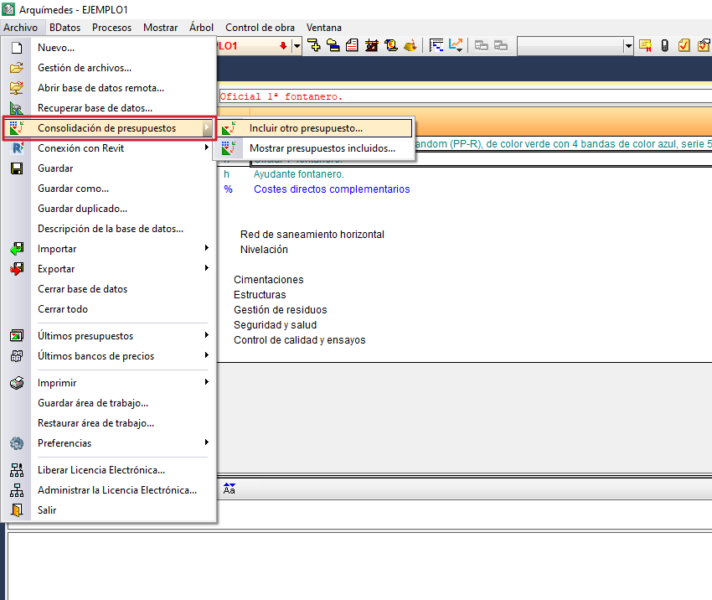Open the empty toolbar combo box dropdown
Image resolution: width=712 pixels, height=600 pixels.
(628, 45)
